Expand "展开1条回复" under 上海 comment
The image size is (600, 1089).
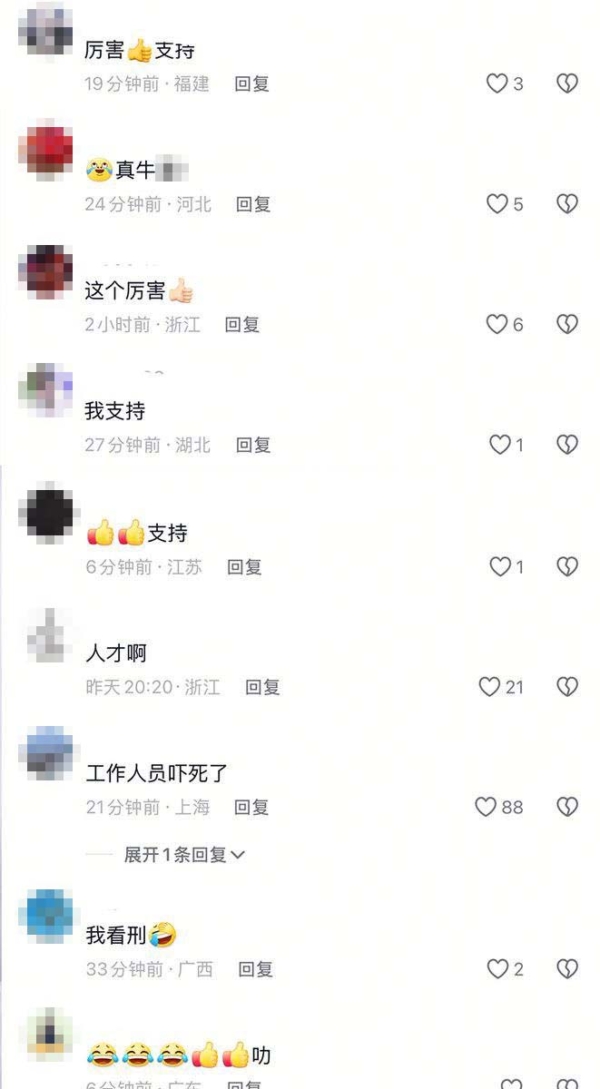click(184, 855)
